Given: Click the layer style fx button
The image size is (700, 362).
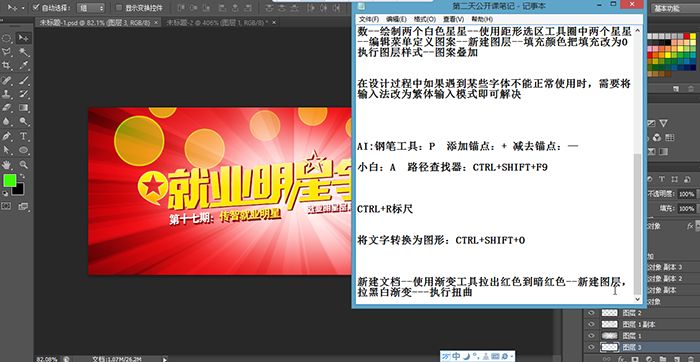Looking at the screenshot, I should pos(621,358).
